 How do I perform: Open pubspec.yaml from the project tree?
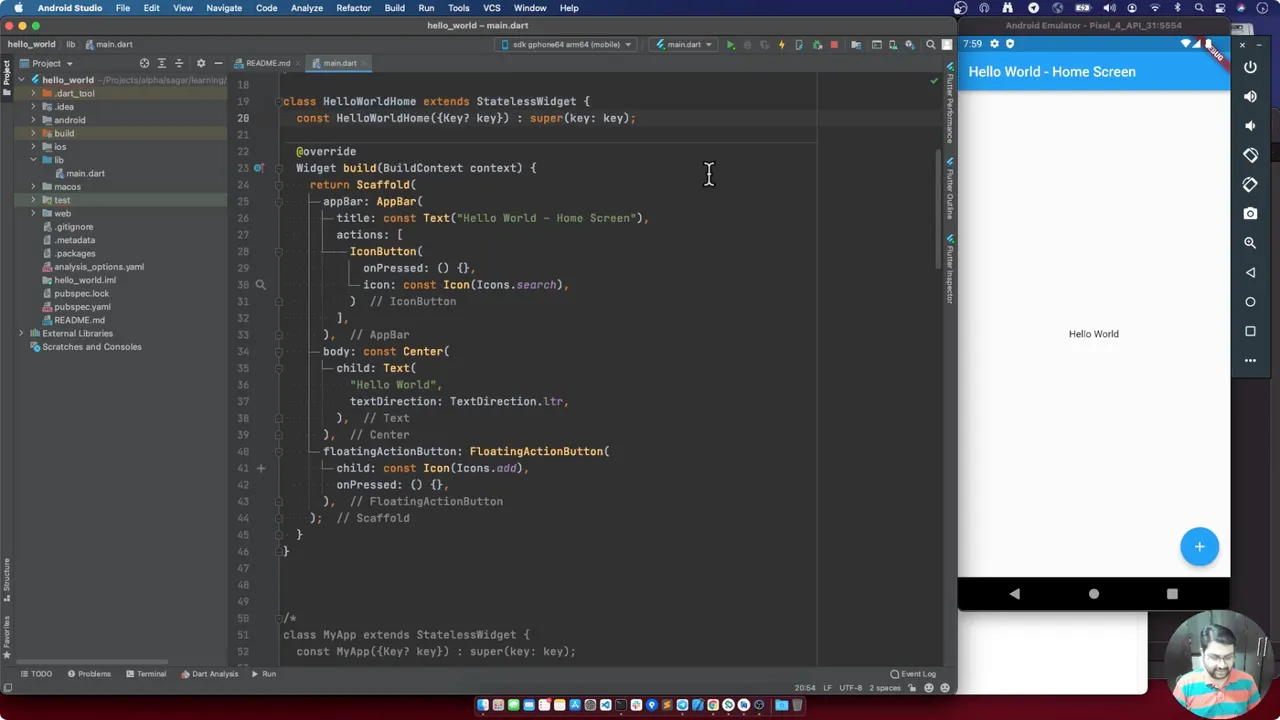82,307
